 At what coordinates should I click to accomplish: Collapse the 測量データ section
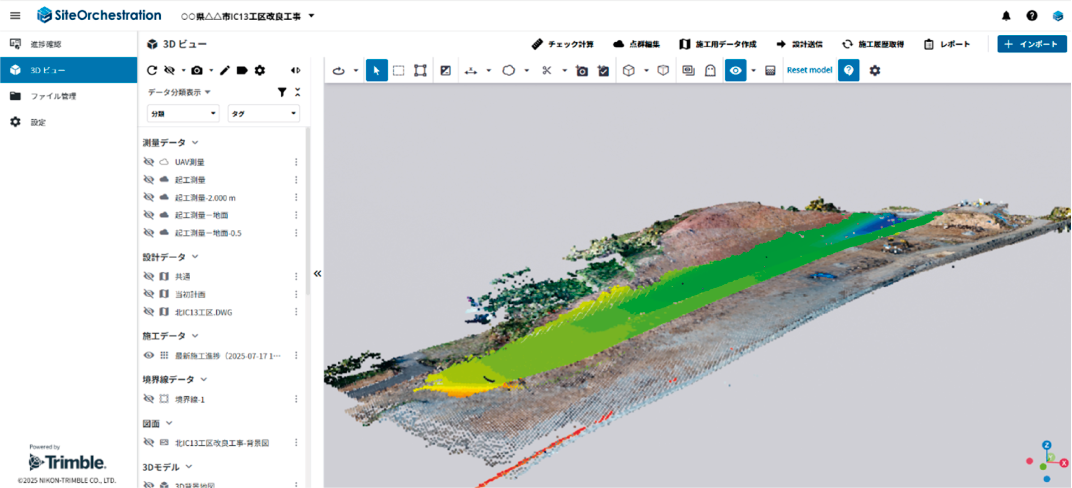pyautogui.click(x=195, y=143)
